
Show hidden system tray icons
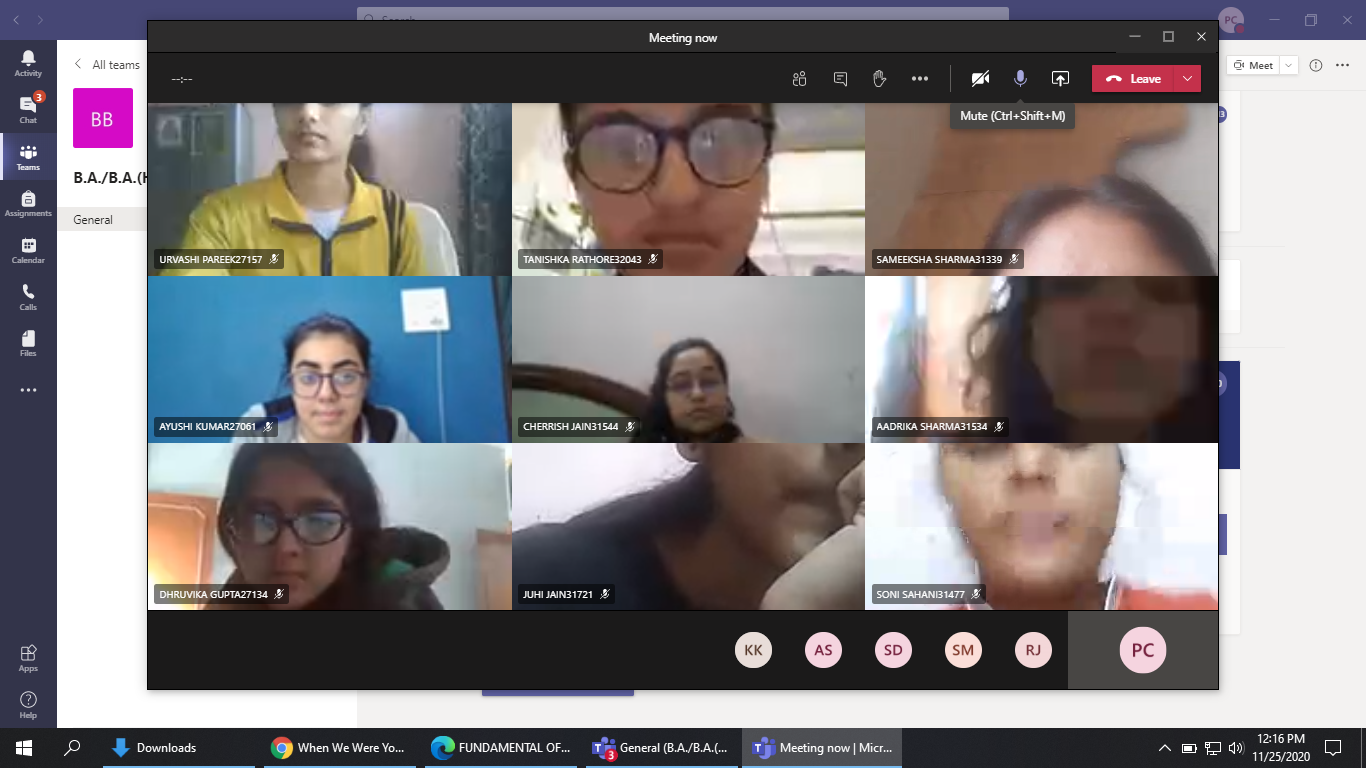click(1164, 748)
